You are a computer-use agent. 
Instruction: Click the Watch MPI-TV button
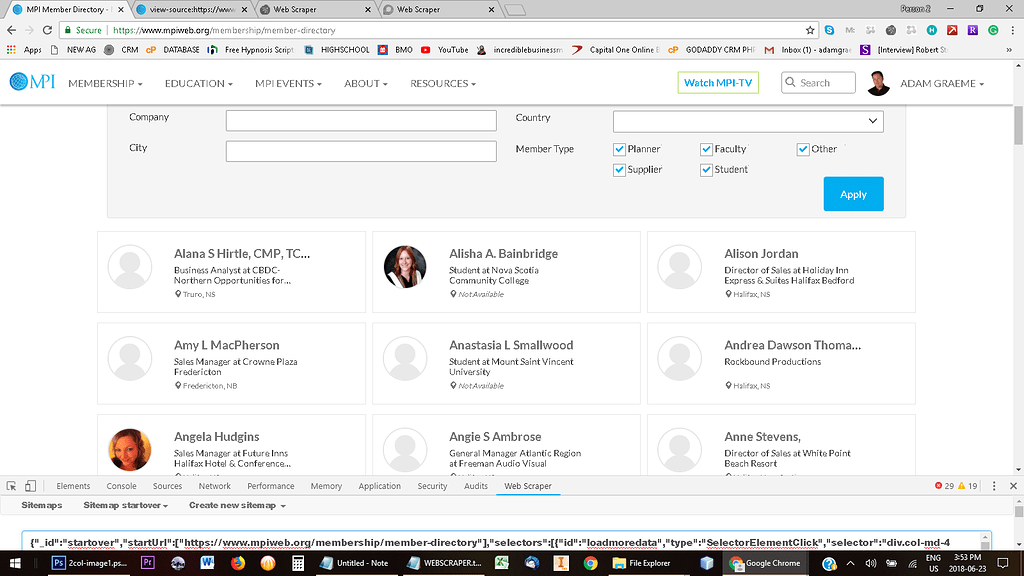point(718,83)
